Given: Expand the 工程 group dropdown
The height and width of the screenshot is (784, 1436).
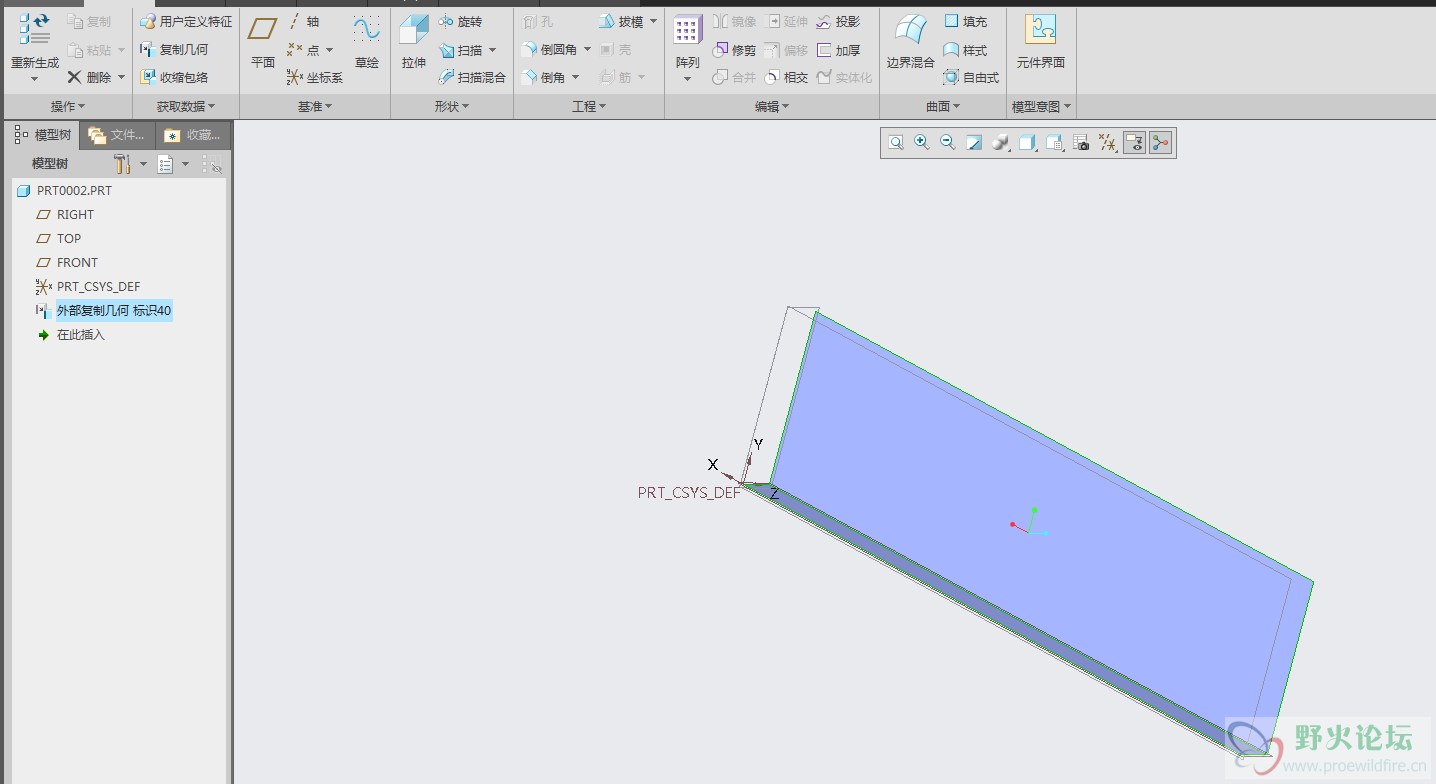Looking at the screenshot, I should [x=589, y=106].
